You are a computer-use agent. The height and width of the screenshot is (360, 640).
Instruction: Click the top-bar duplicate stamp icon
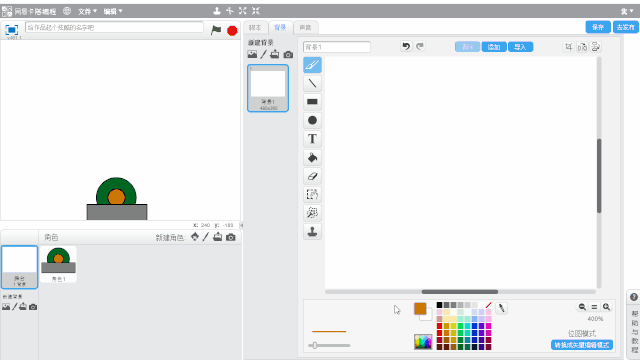(217, 11)
